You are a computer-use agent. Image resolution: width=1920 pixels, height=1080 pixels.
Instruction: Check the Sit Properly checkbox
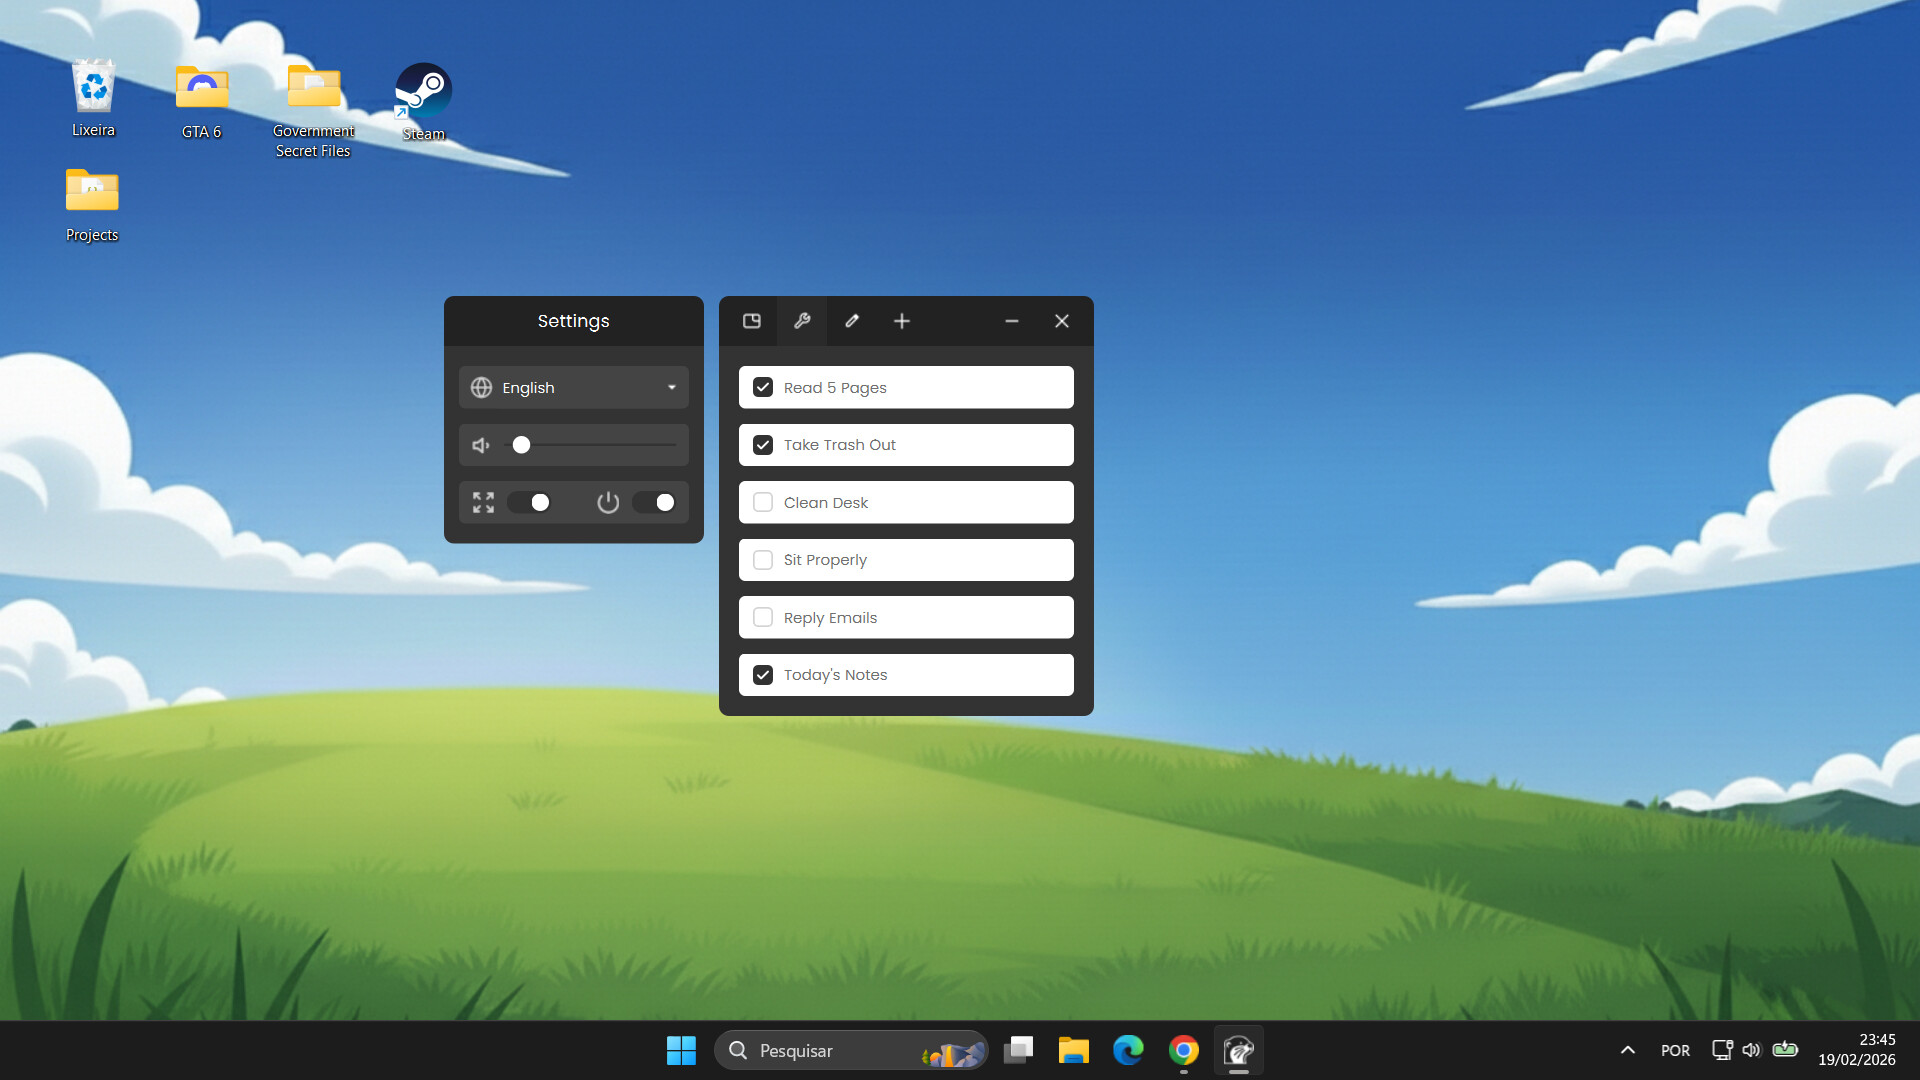click(763, 560)
